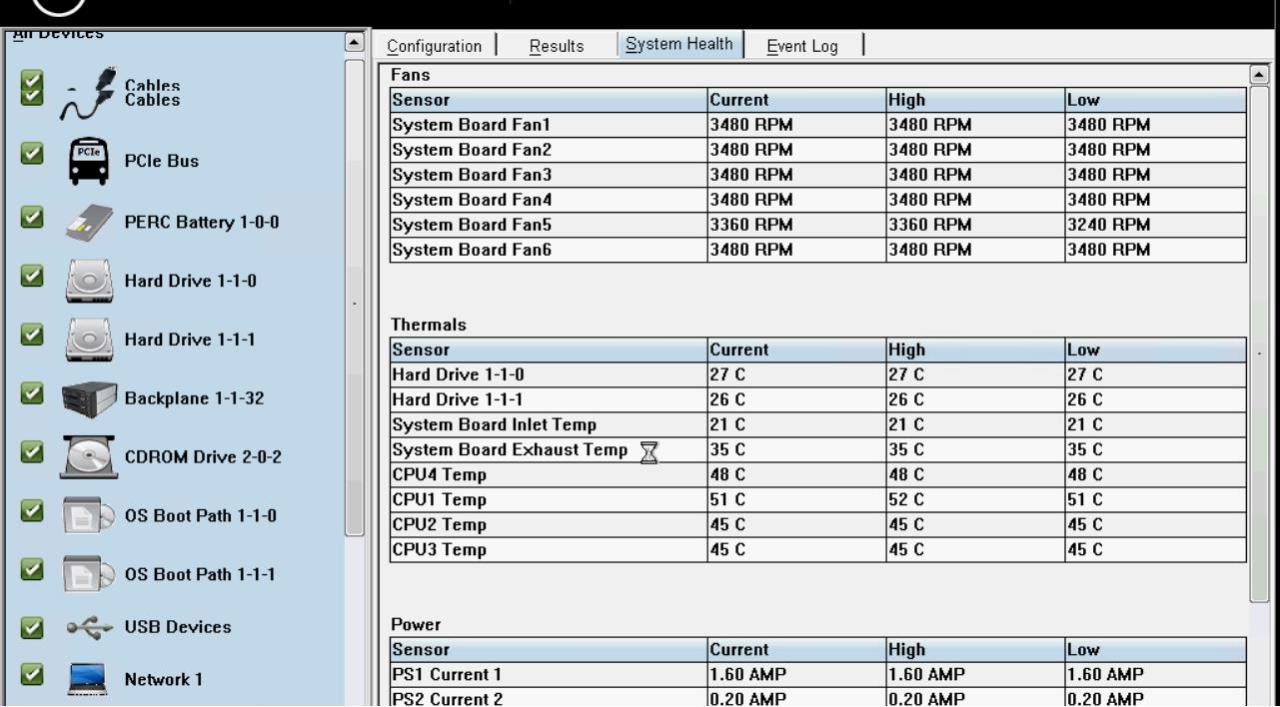Open the PERC Battery 1-0-0 device
Screen dimensions: 1280x707
tap(88, 222)
